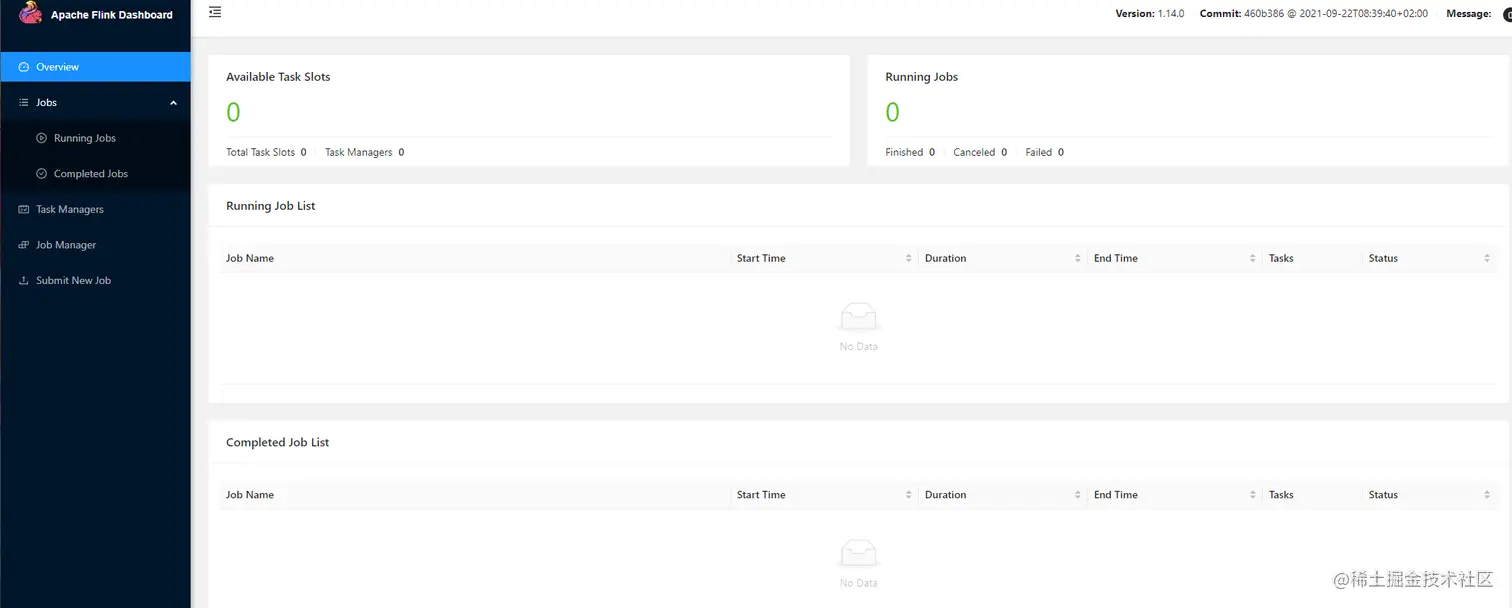Click the Canceled jobs count label

point(974,153)
